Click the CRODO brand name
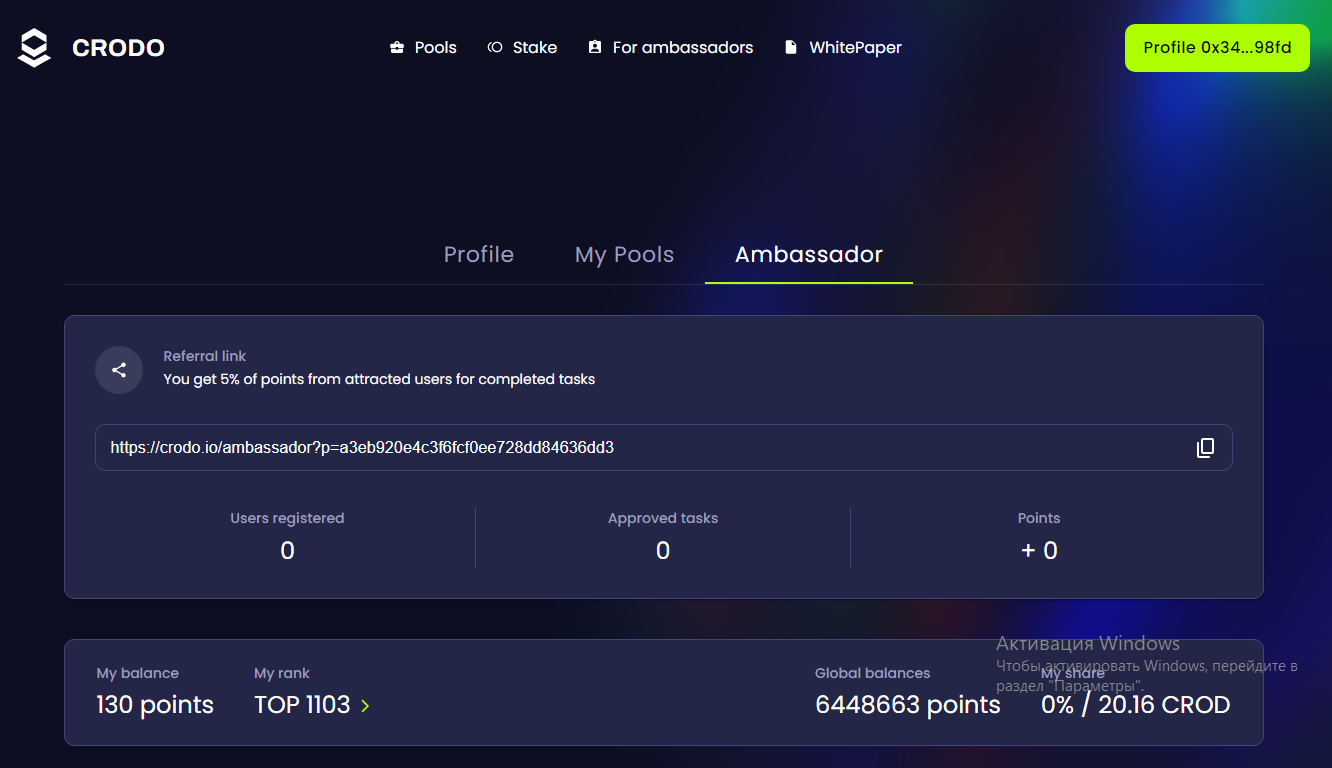 118,48
